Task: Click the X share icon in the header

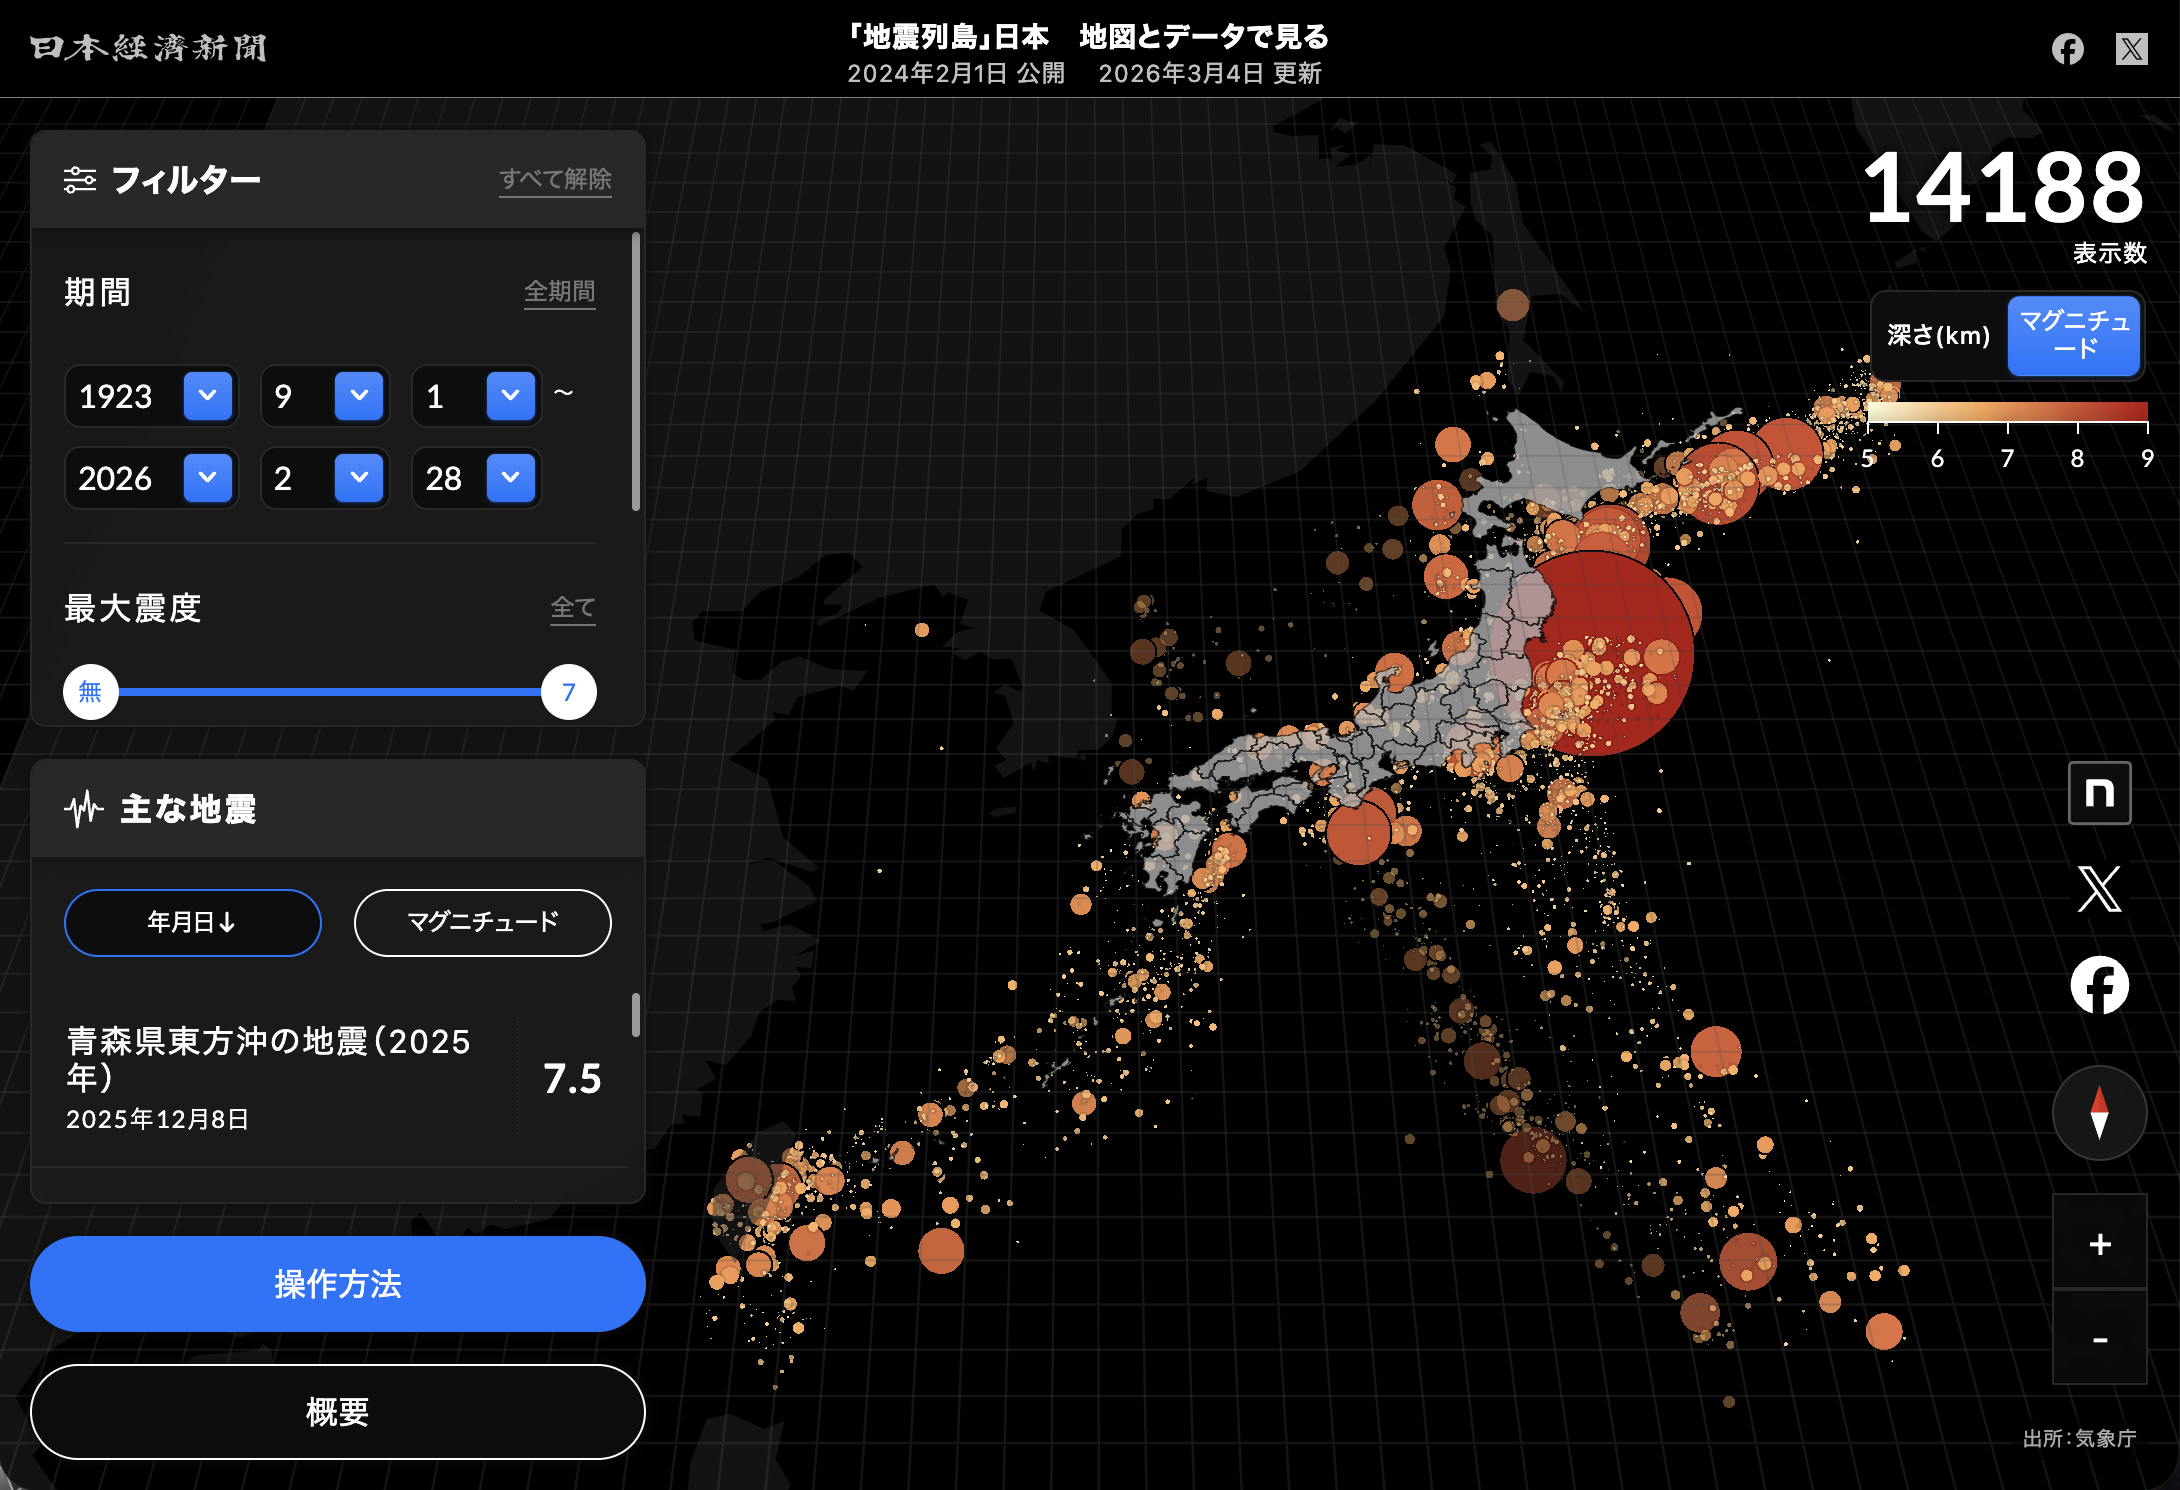Action: [2131, 49]
